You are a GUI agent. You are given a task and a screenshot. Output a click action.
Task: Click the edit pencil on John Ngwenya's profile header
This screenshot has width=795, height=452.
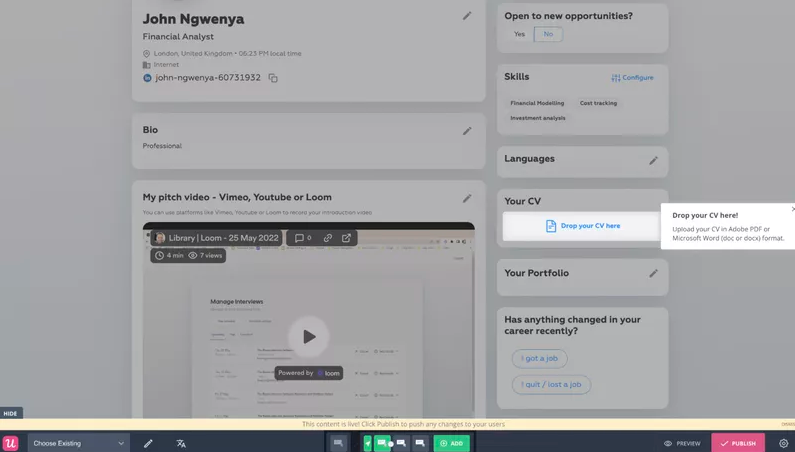[467, 16]
